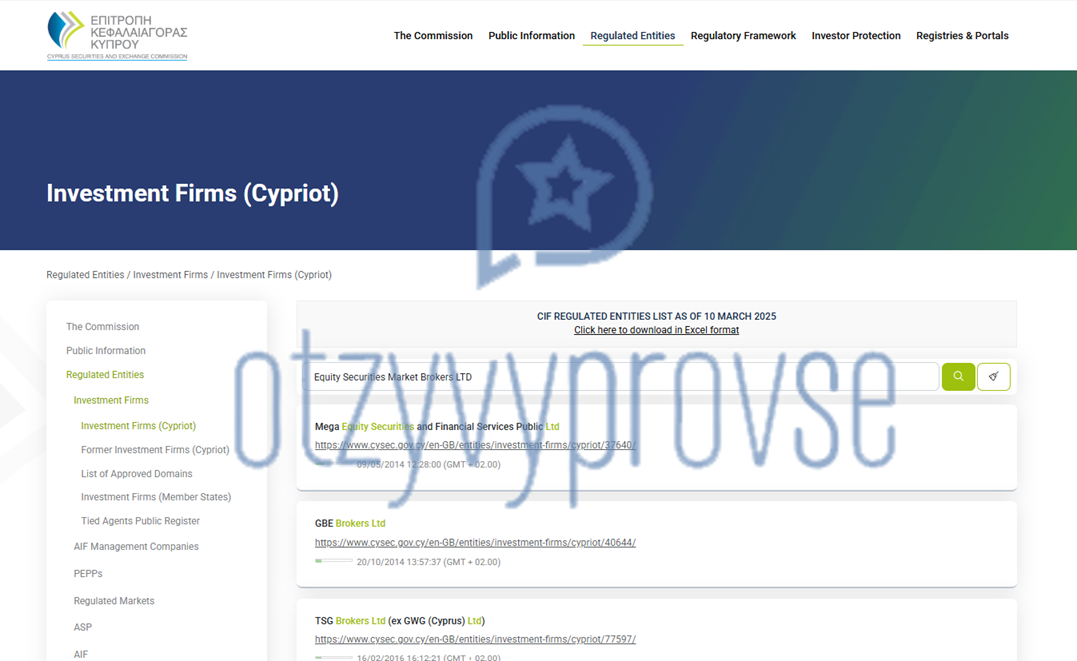Open Investor Protection top menu

856,36
